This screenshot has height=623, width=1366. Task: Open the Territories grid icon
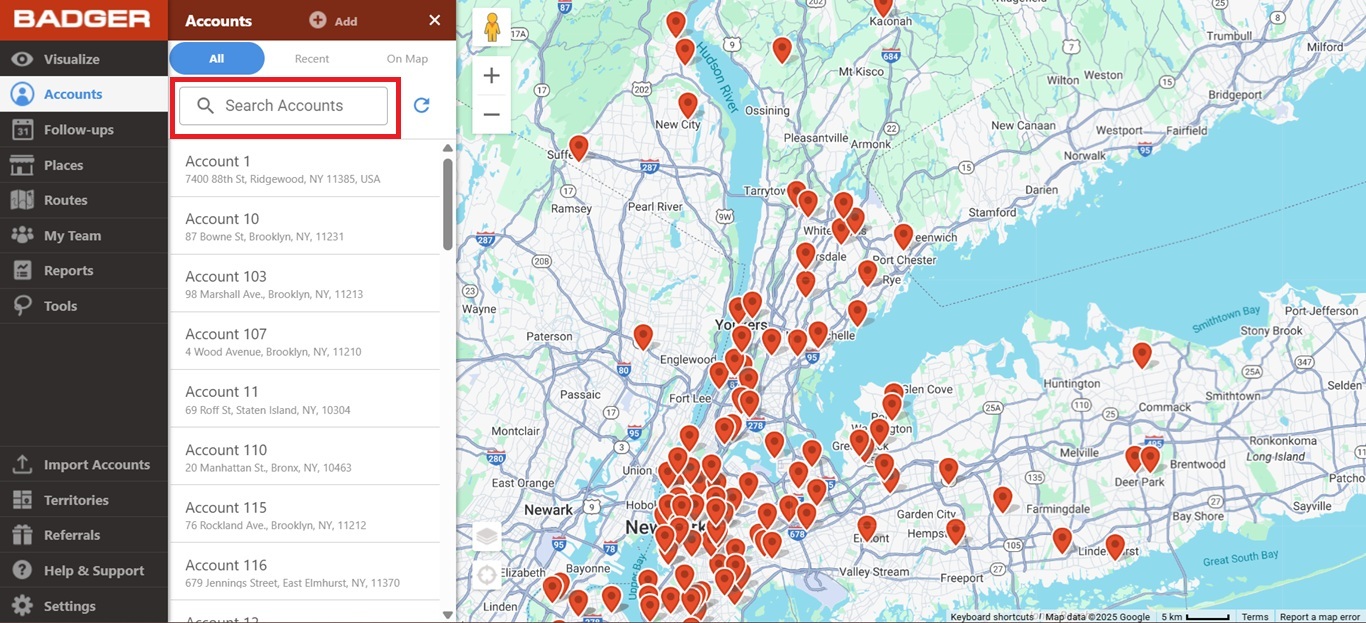[22, 500]
